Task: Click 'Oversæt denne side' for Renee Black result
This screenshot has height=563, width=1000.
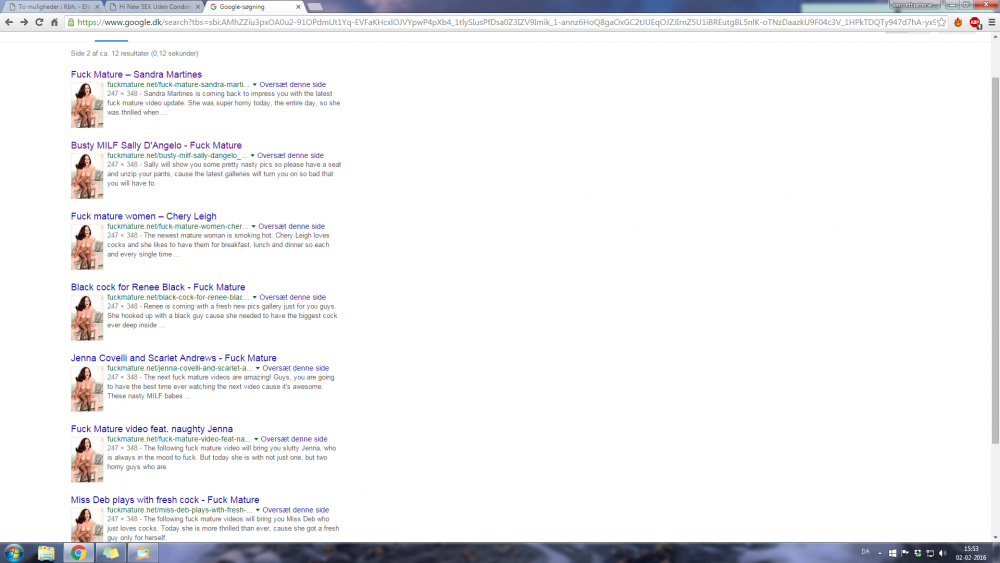Action: coord(293,296)
